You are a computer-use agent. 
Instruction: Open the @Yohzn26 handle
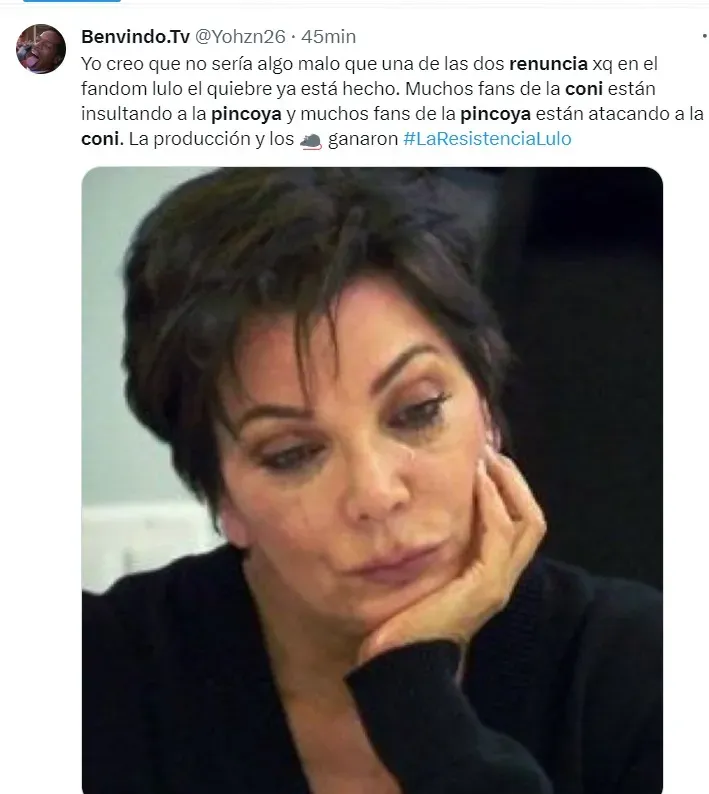pos(240,36)
